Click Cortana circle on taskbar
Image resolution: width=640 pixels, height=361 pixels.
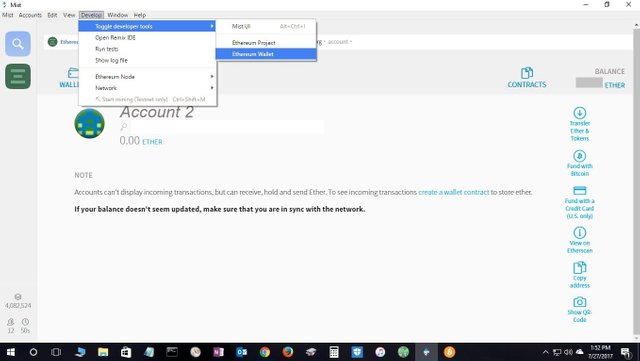(33, 352)
